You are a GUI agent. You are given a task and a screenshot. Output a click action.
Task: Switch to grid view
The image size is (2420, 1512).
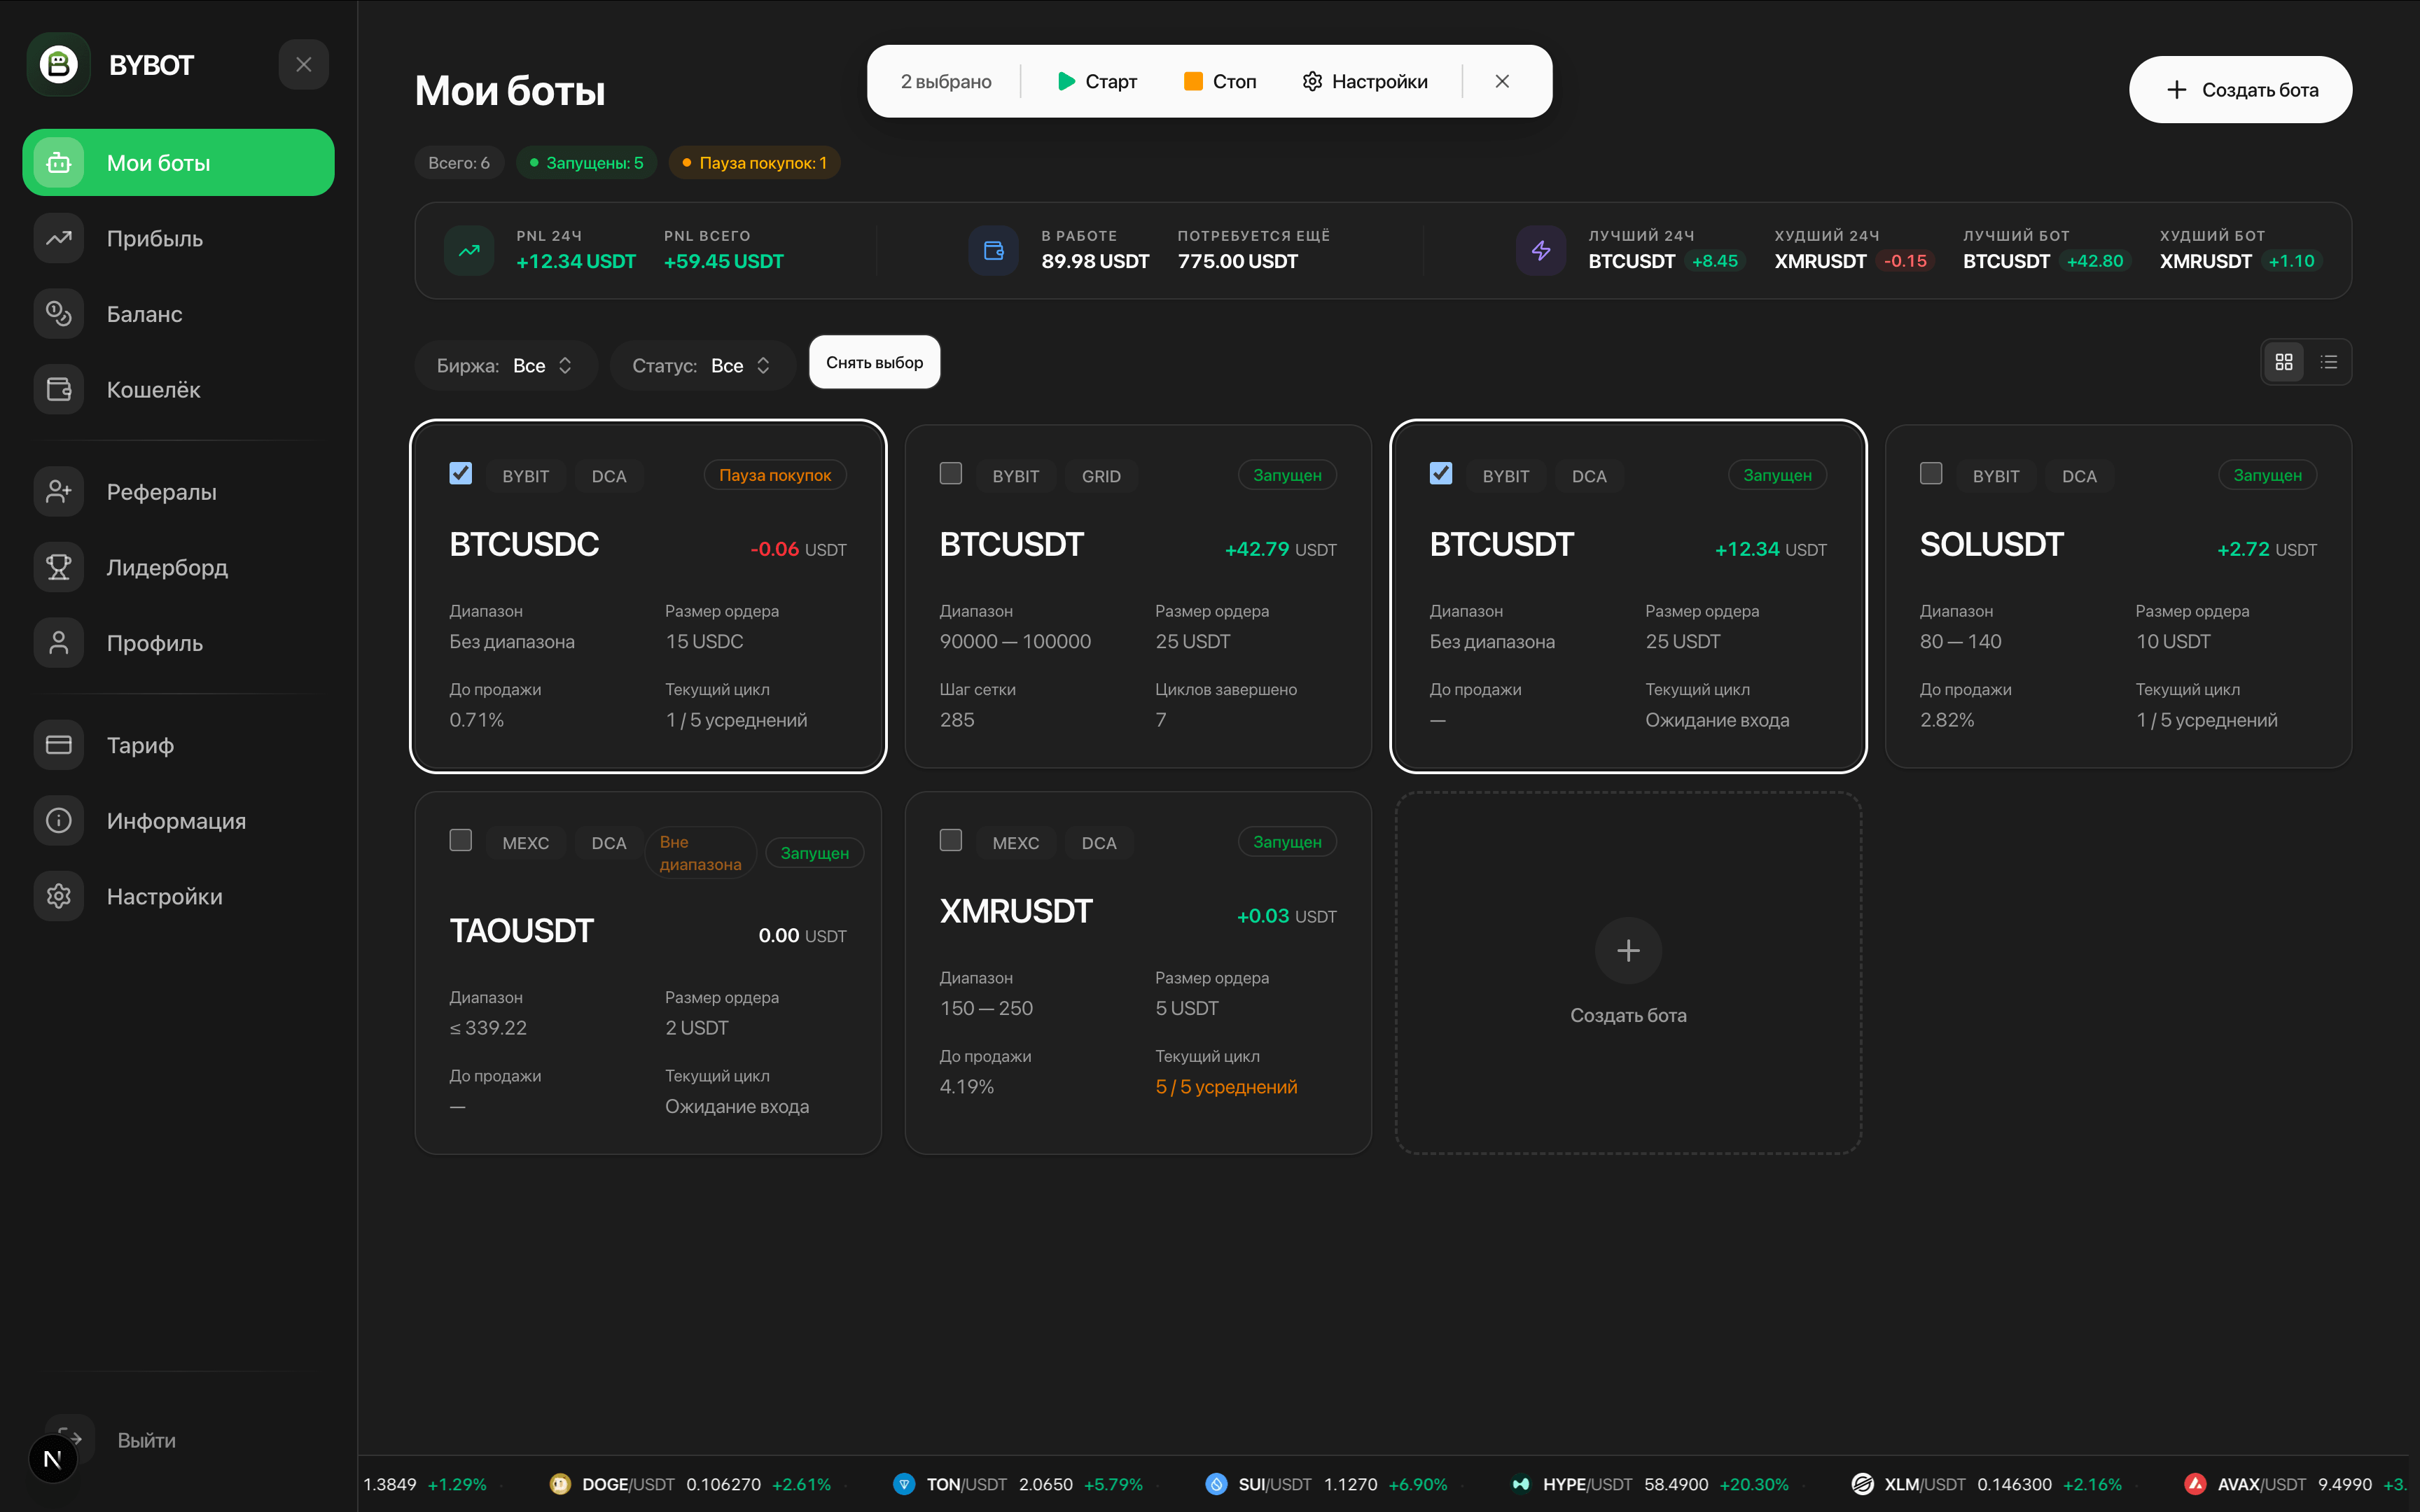[2284, 362]
